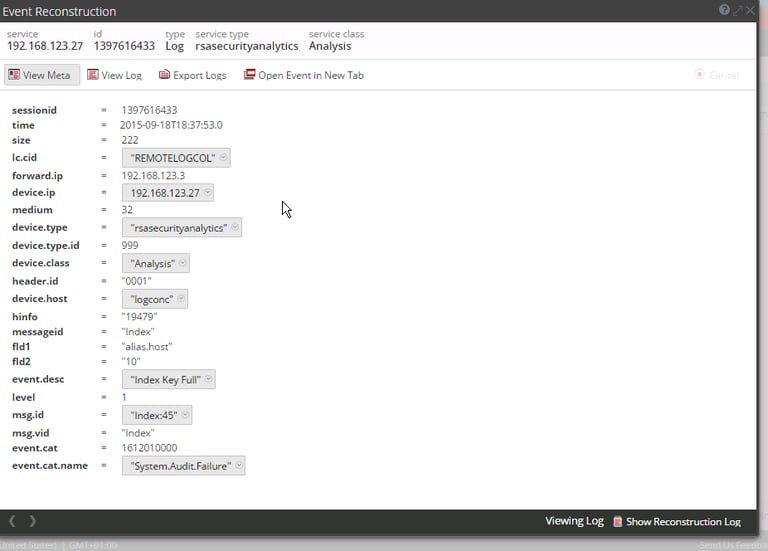Click the event.cat.name label

point(50,465)
